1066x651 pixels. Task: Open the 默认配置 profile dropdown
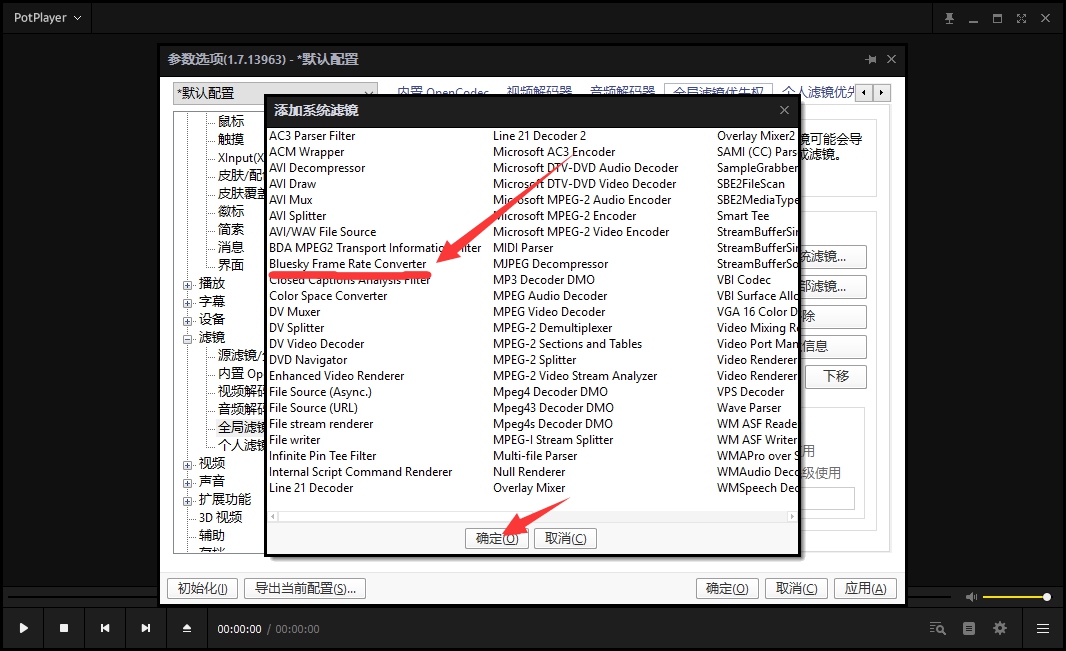point(275,93)
